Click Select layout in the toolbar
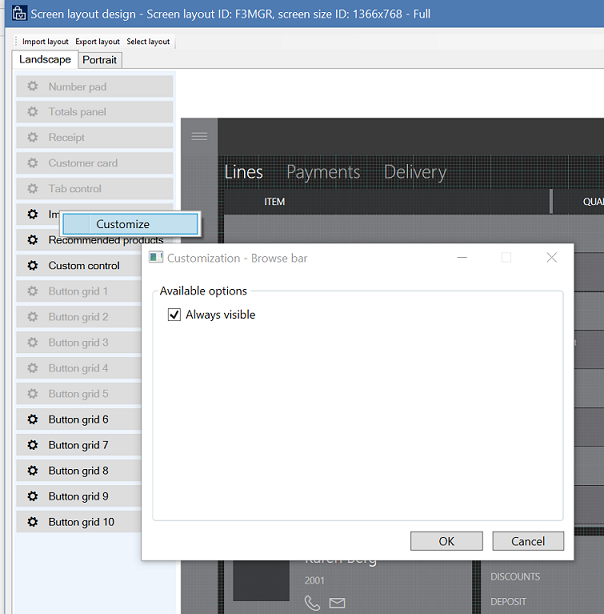The image size is (604, 614). tap(148, 42)
